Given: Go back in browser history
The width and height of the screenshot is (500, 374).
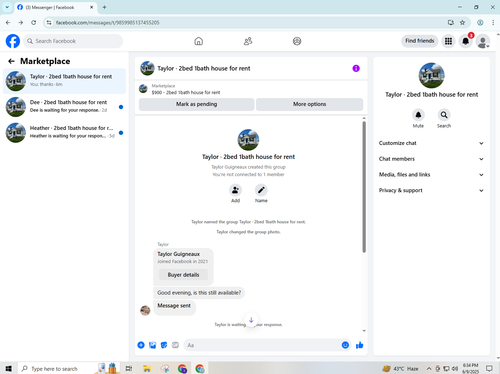Looking at the screenshot, I should 8,23.
